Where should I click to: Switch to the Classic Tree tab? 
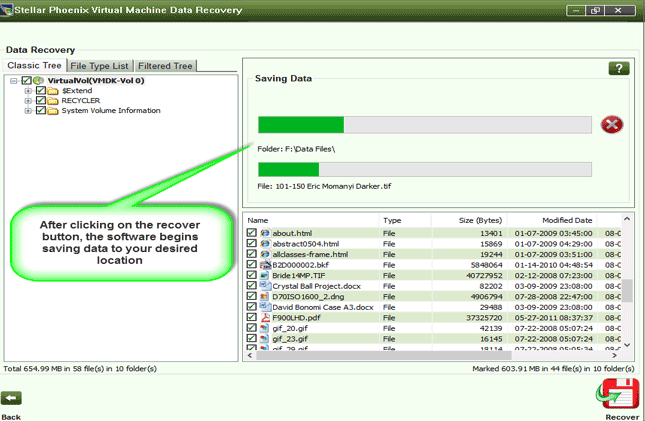[35, 65]
